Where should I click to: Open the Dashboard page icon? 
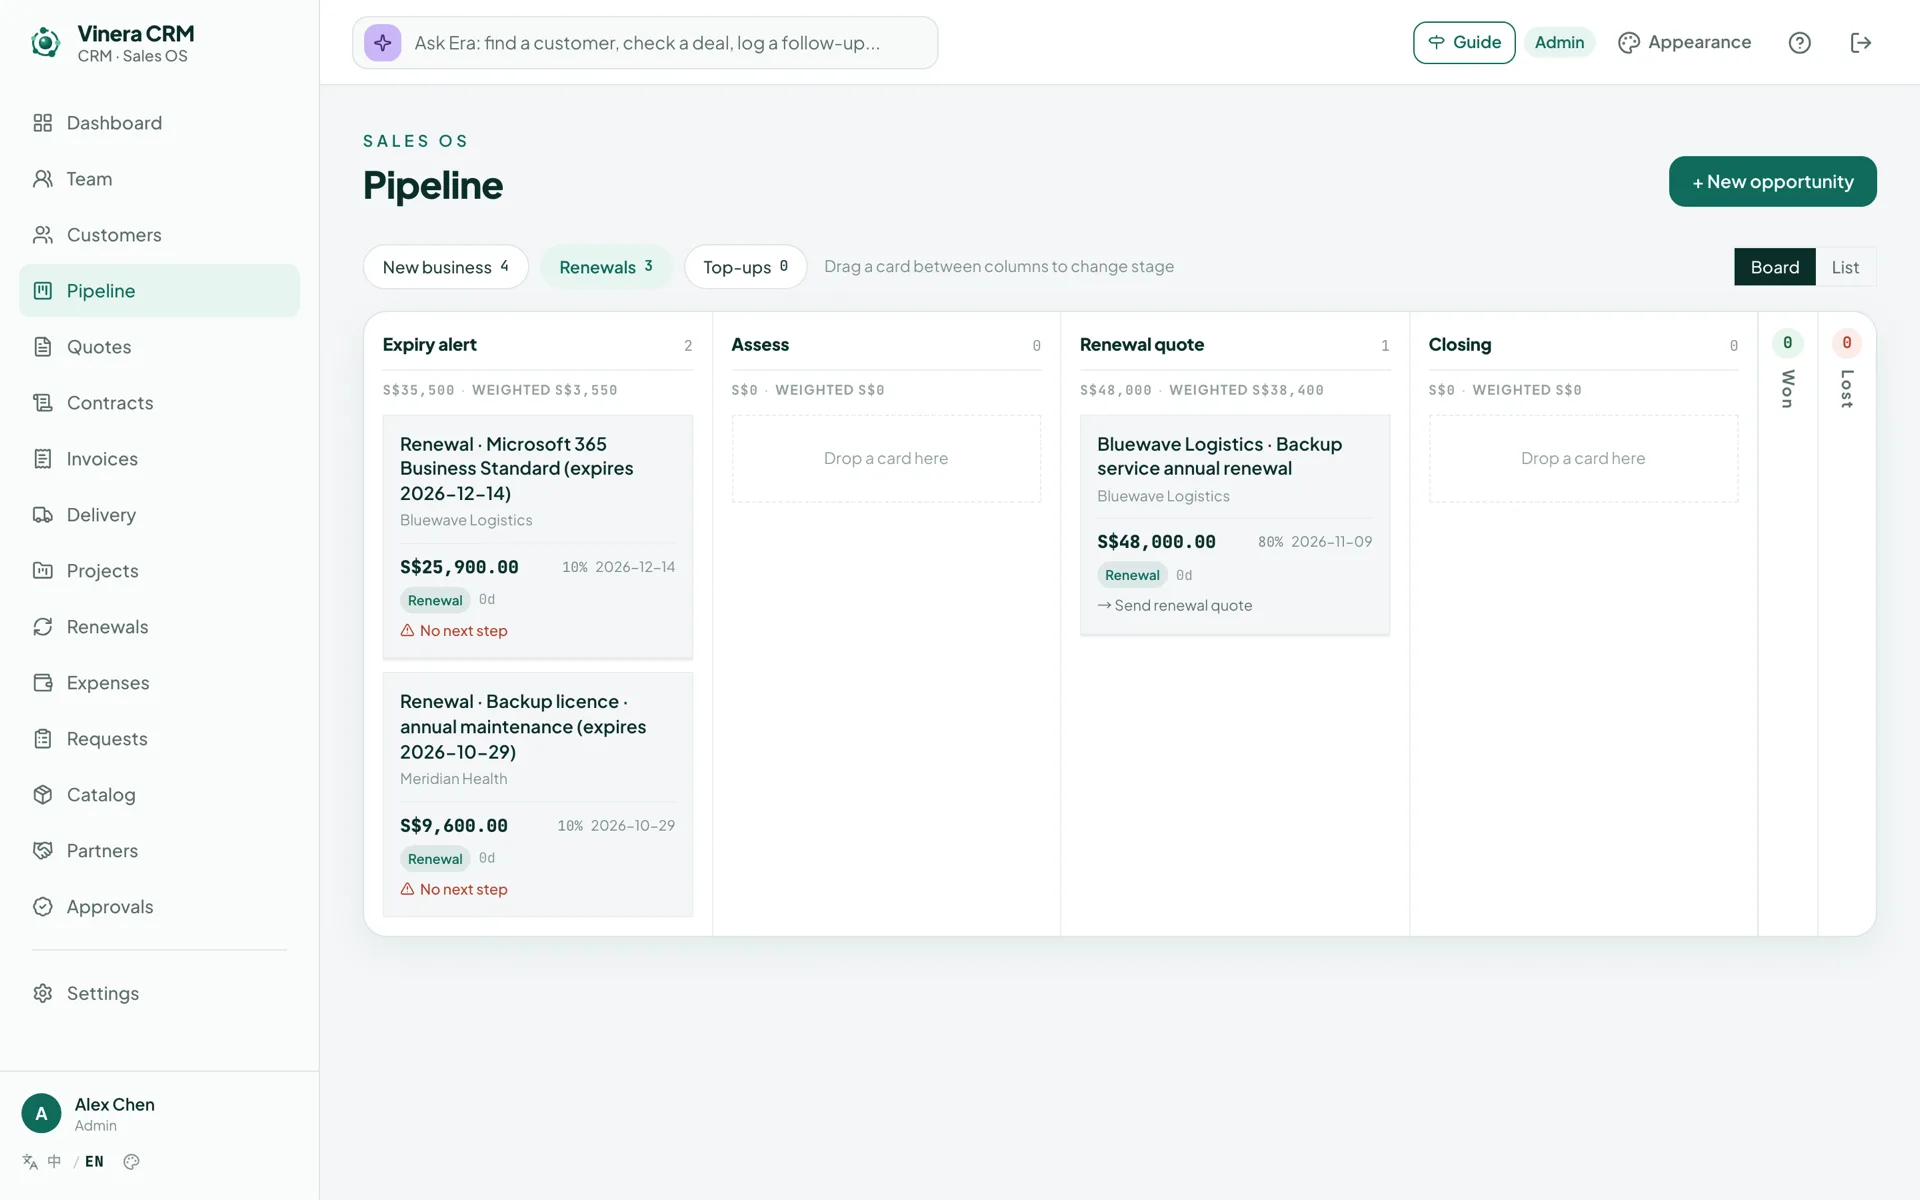click(x=42, y=123)
